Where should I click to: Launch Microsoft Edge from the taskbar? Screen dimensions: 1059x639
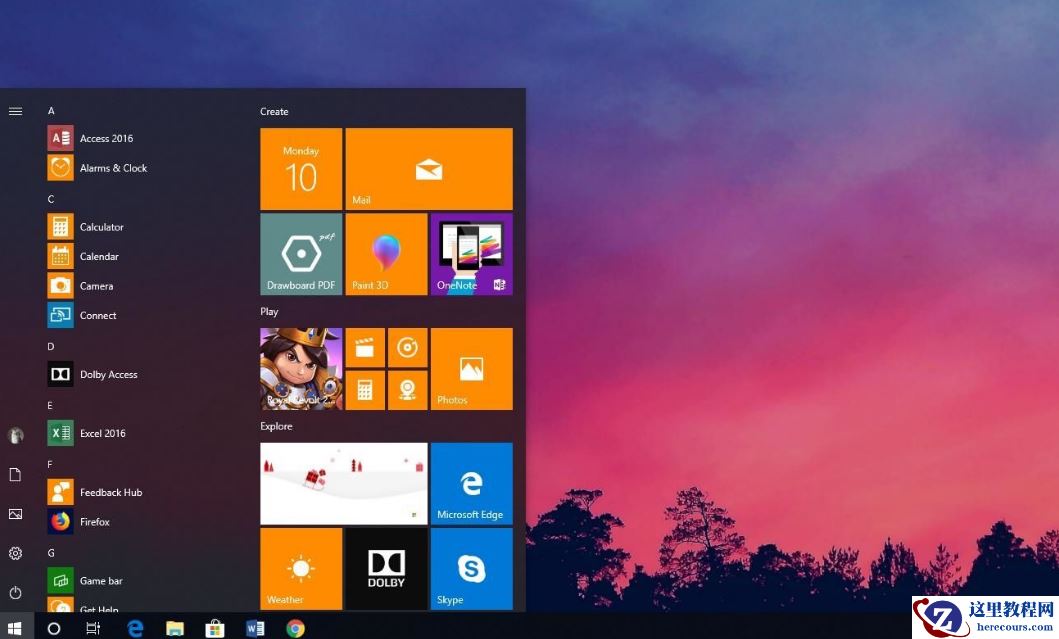click(x=135, y=627)
